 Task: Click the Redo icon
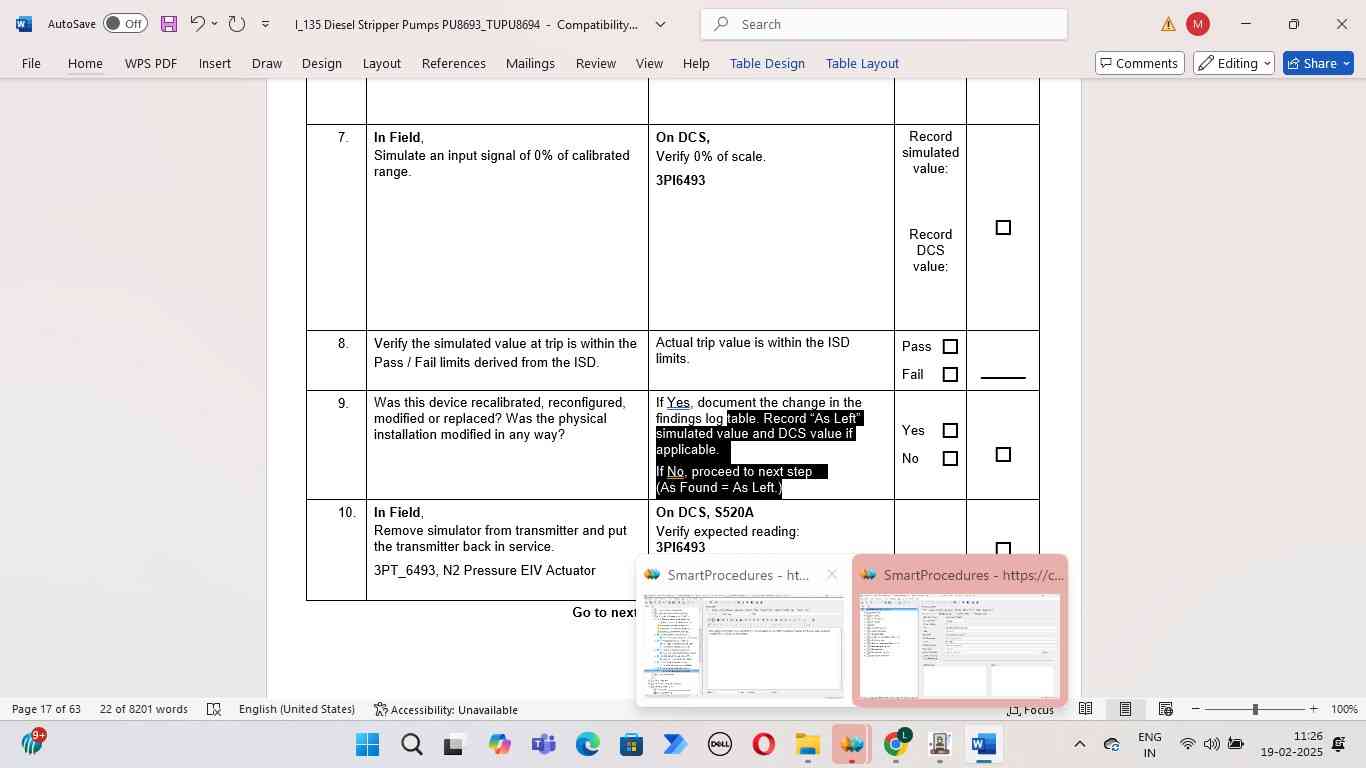[236, 23]
